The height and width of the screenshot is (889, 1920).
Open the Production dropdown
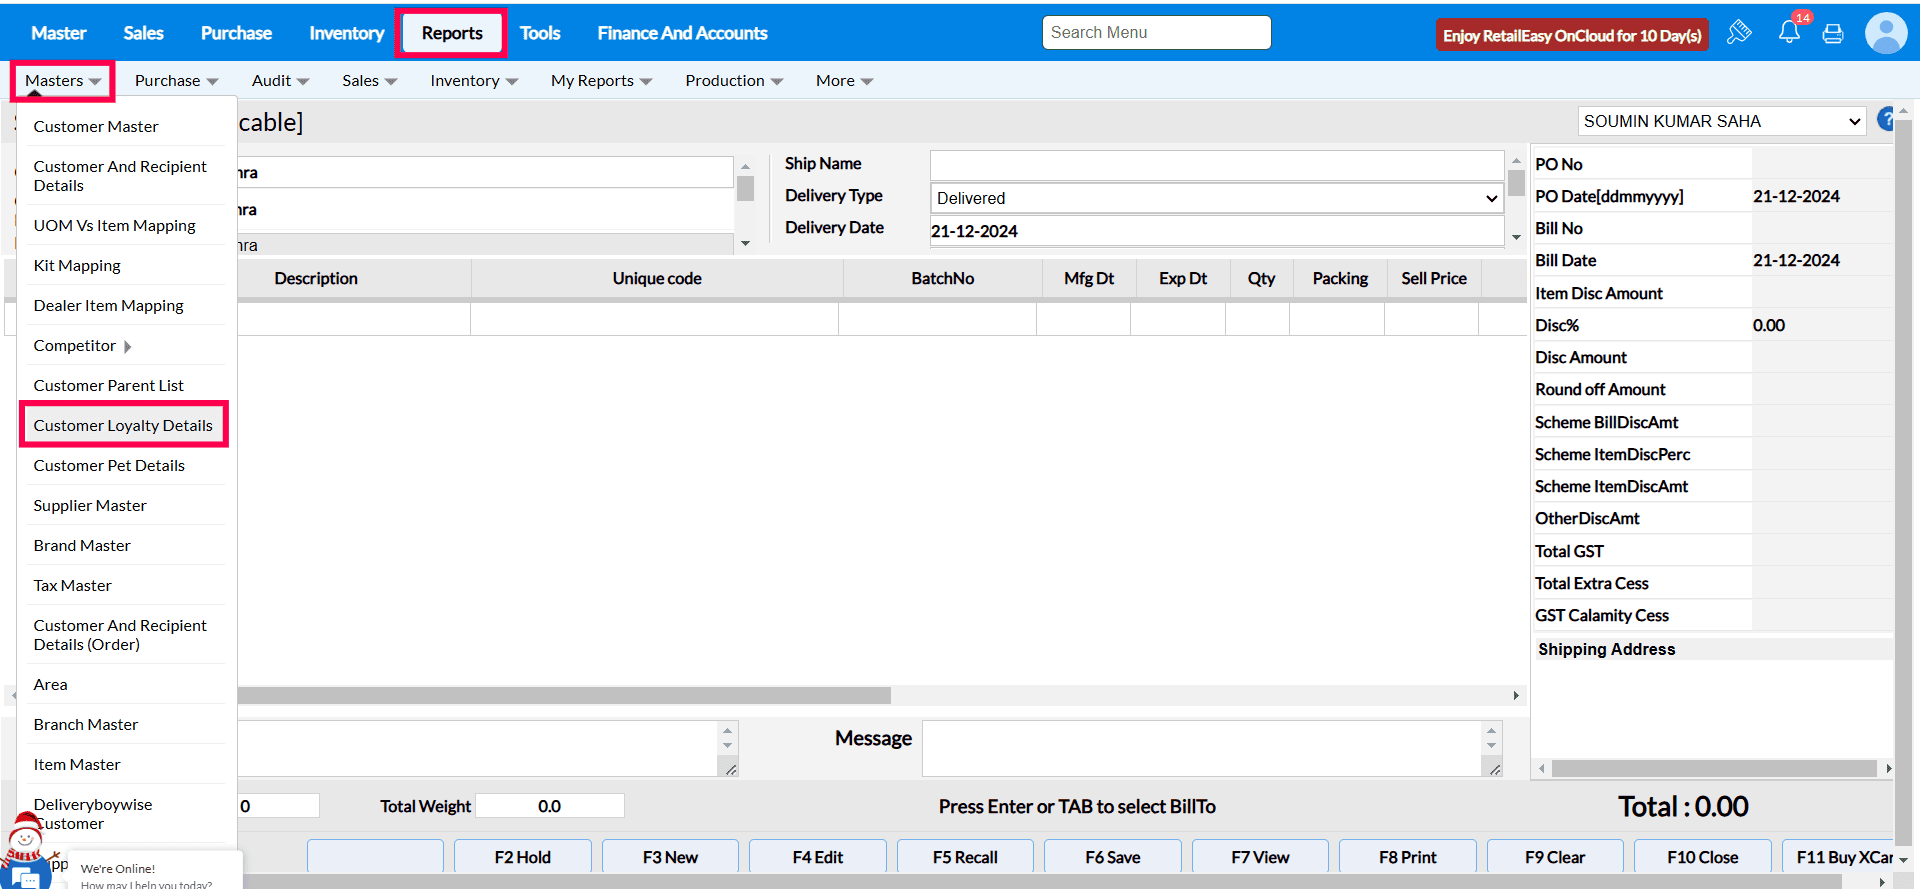click(734, 81)
